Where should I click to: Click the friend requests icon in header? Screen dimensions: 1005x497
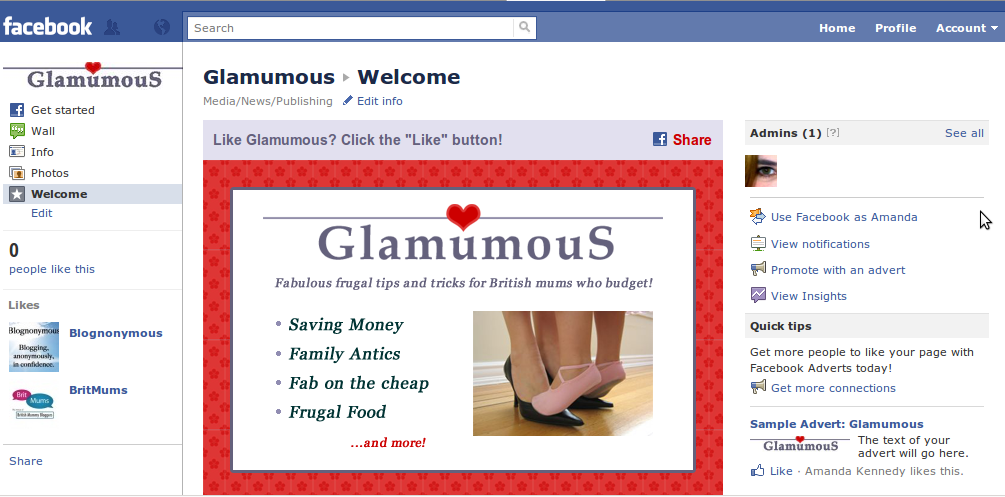[112, 27]
